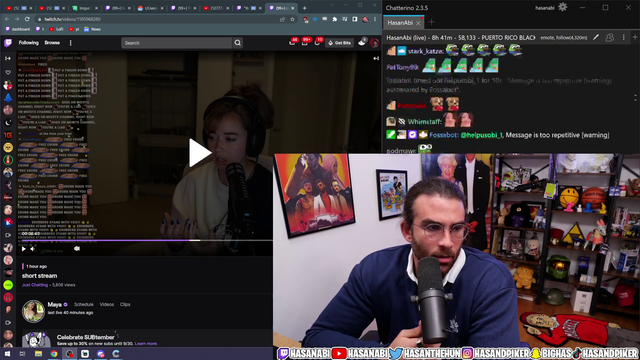
Task: Open Twitch inbox with 46 badge
Action: (x=292, y=42)
